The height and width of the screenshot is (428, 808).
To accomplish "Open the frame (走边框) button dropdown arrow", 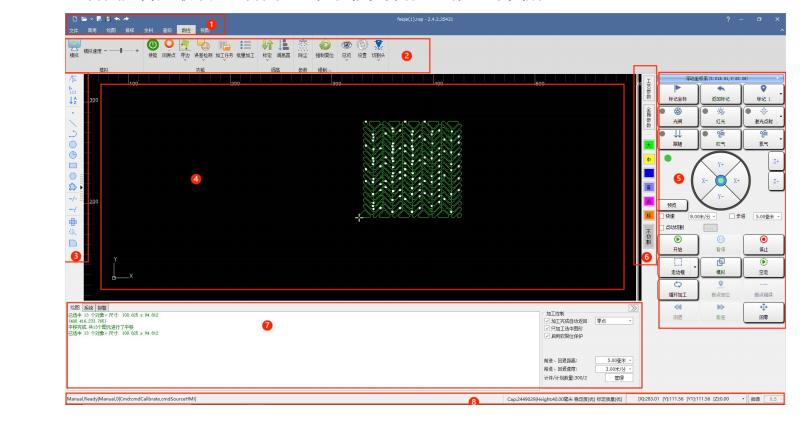I will 695,267.
